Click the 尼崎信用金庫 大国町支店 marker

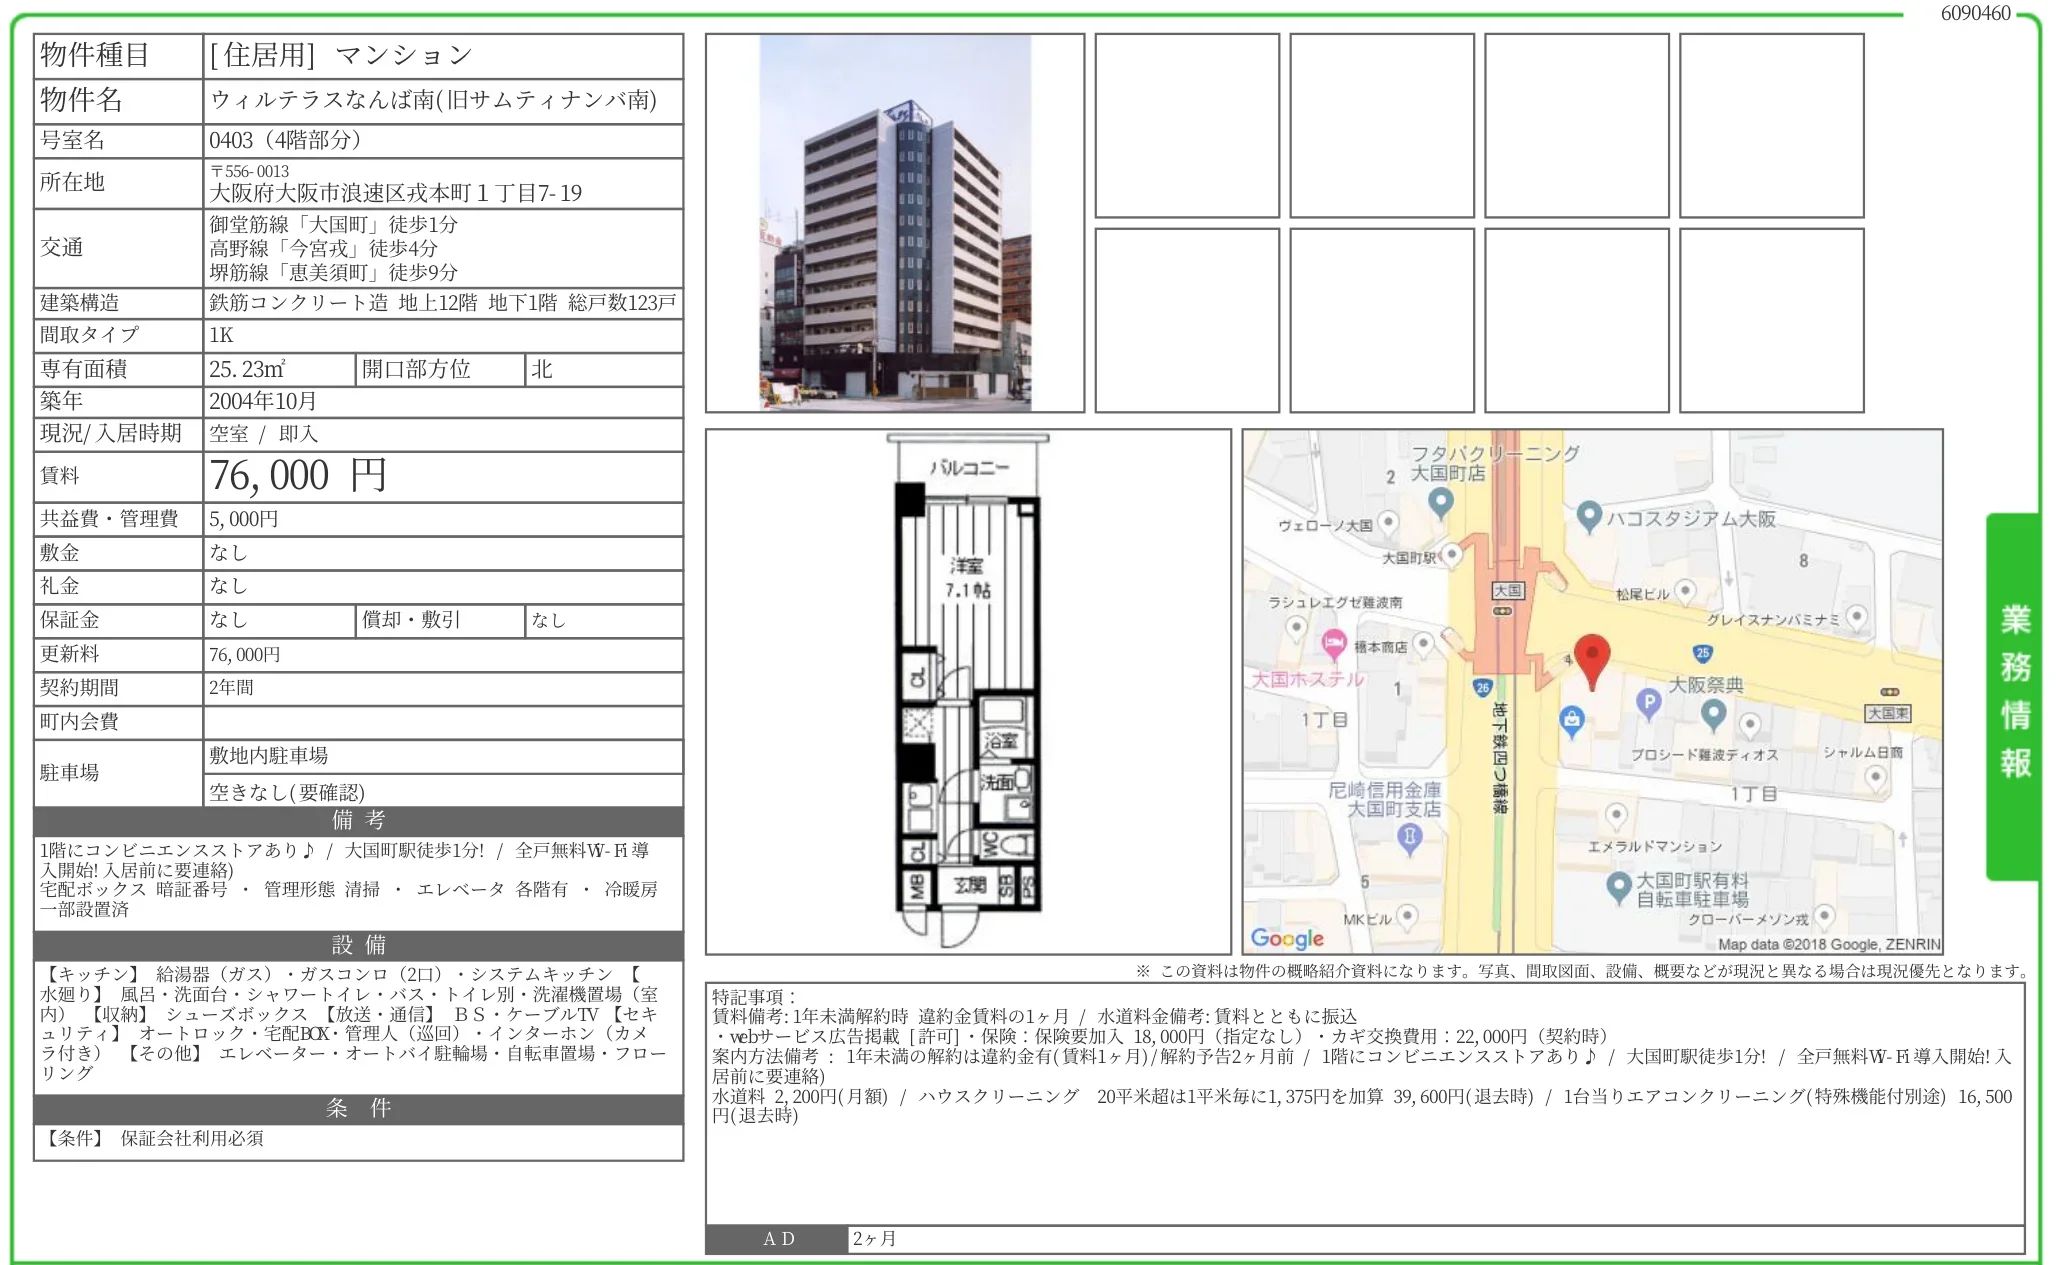pos(1409,837)
